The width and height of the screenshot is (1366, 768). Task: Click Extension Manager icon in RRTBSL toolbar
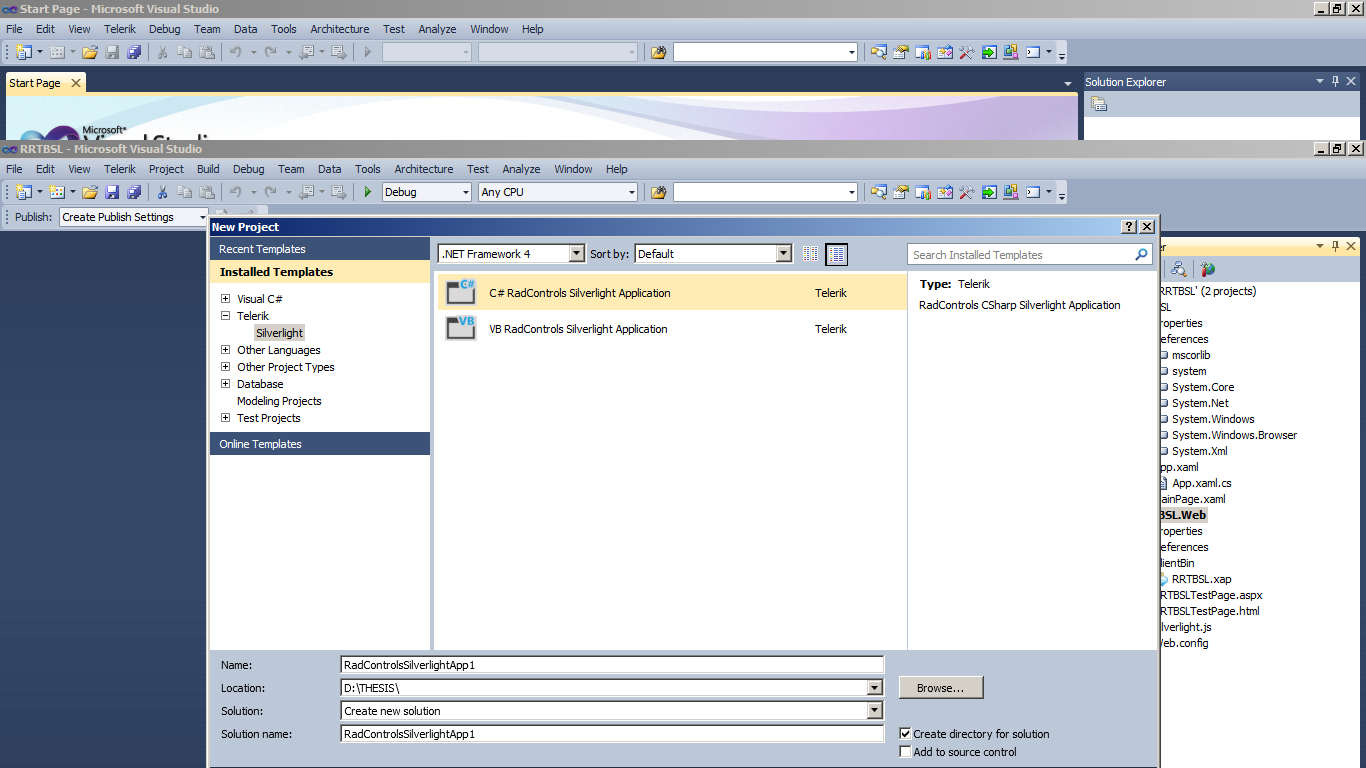tap(1011, 192)
